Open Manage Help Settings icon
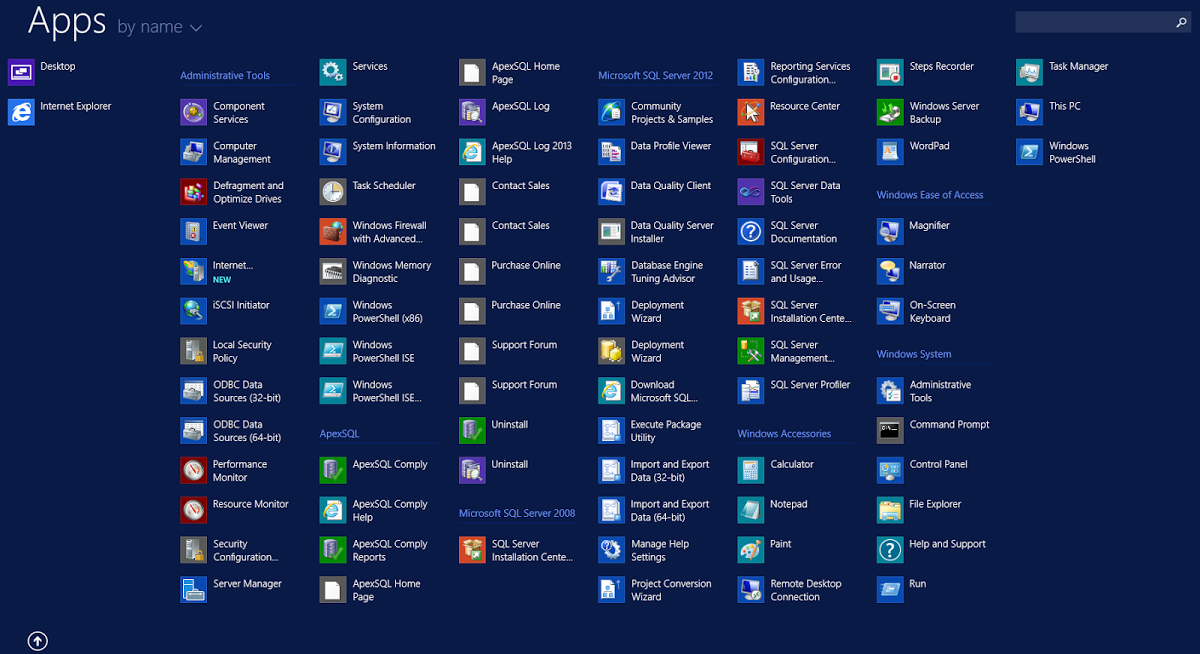 pyautogui.click(x=612, y=551)
